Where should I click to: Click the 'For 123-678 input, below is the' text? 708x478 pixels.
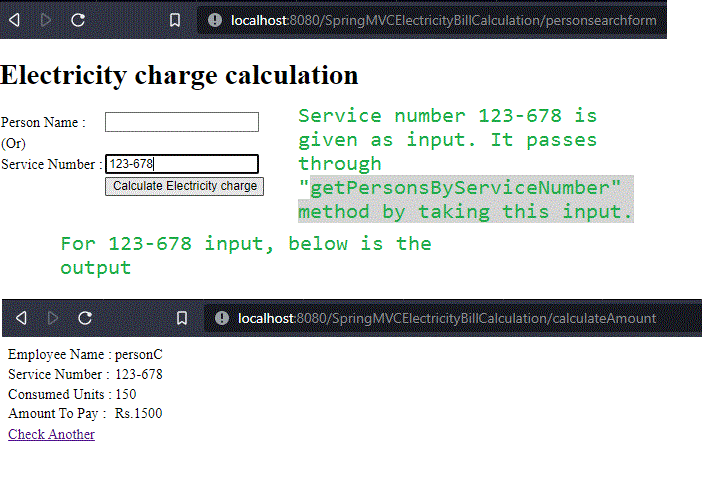[246, 244]
